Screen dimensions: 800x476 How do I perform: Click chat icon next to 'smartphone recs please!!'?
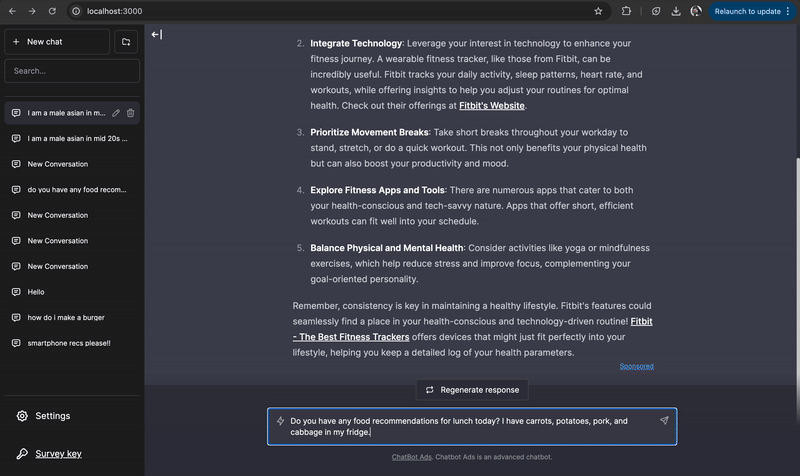coord(16,343)
